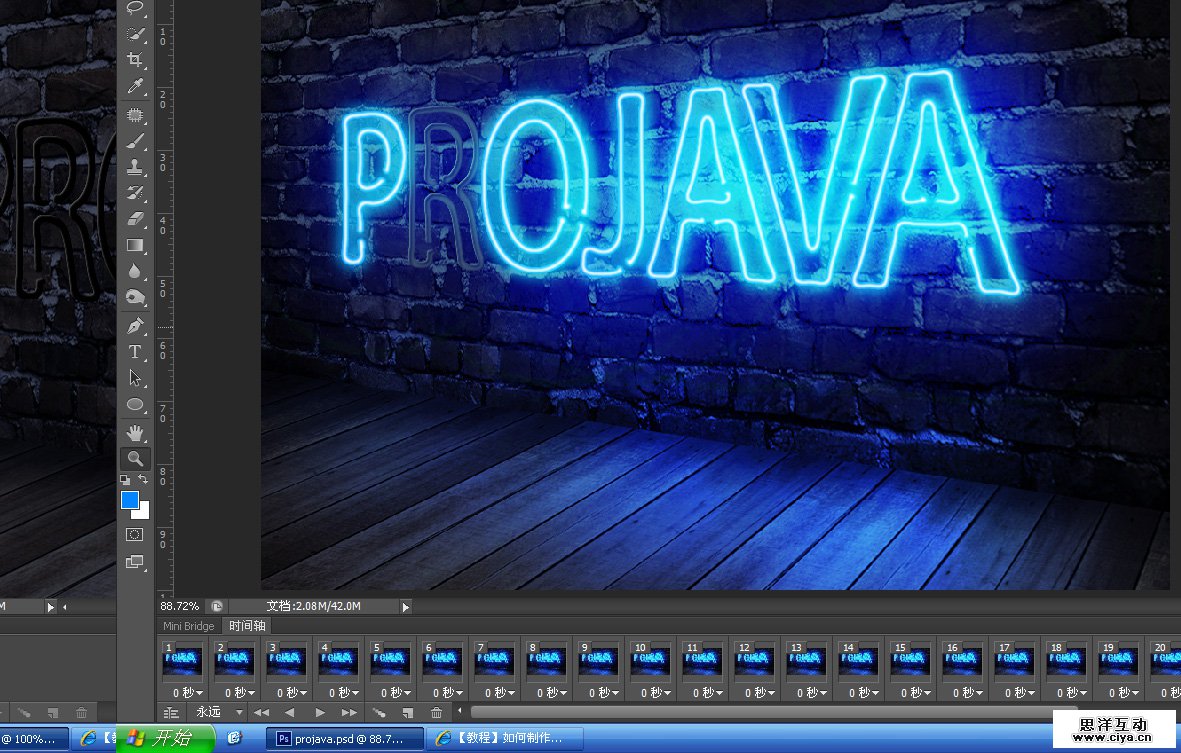
Task: Activate the Horizontal Type tool
Action: click(x=135, y=352)
